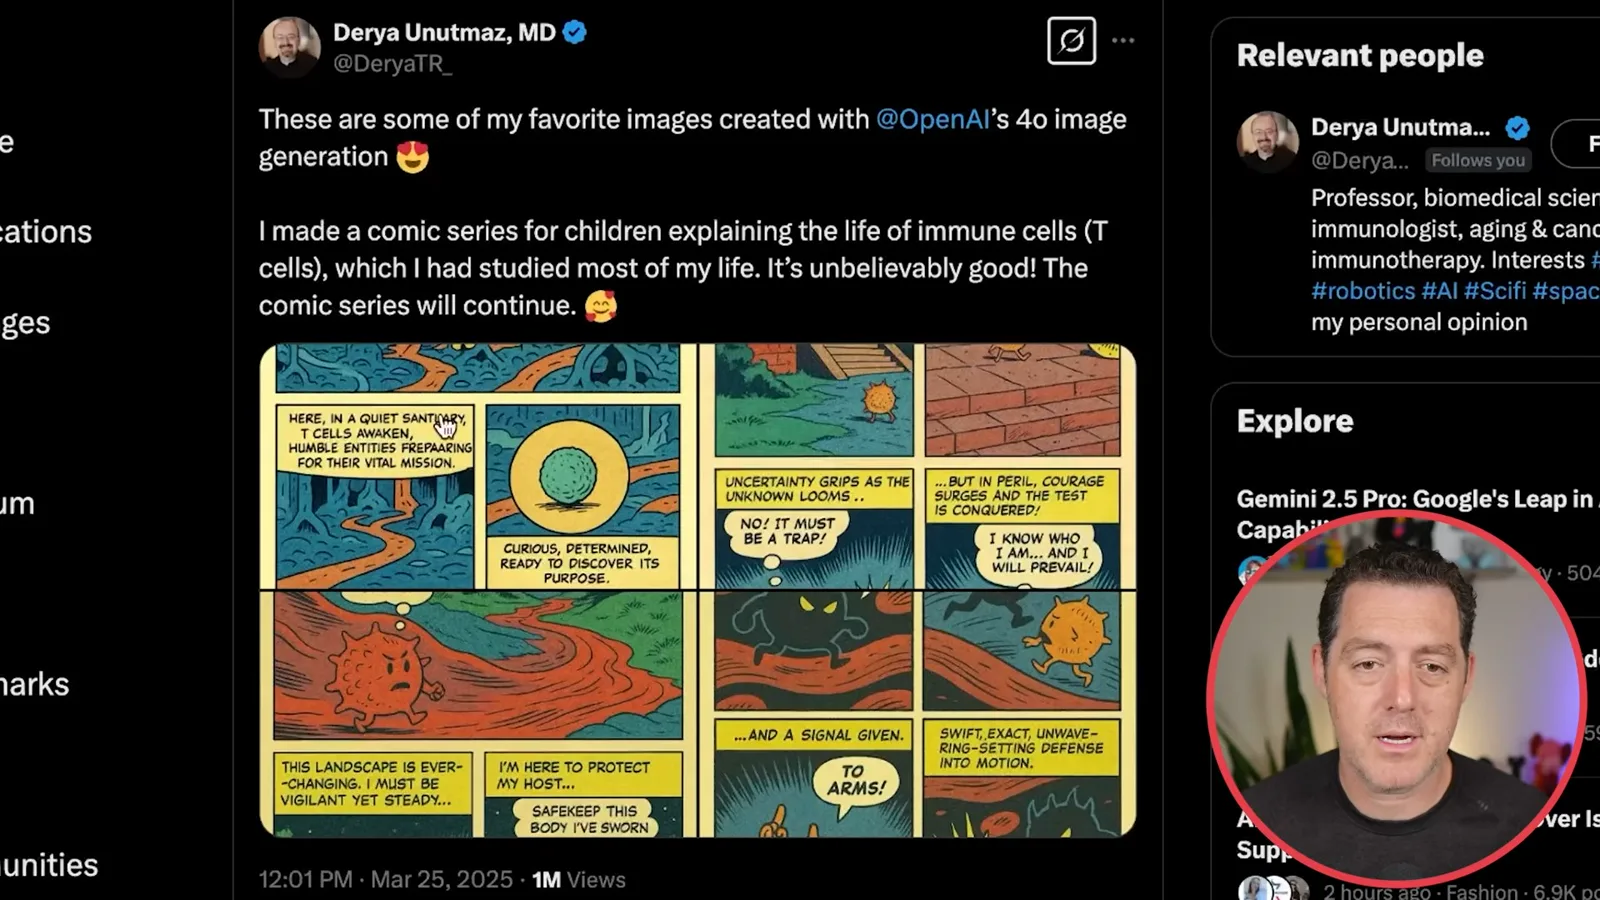Click the Follow button in the Relevant people panel

click(x=1580, y=144)
